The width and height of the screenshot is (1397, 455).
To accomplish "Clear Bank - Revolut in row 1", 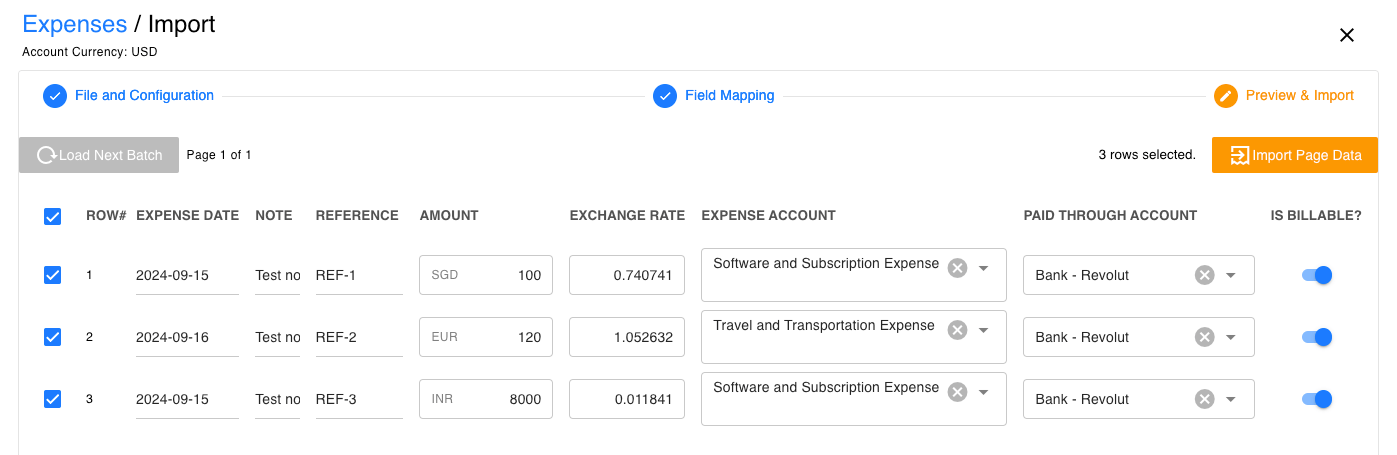I will point(1205,275).
